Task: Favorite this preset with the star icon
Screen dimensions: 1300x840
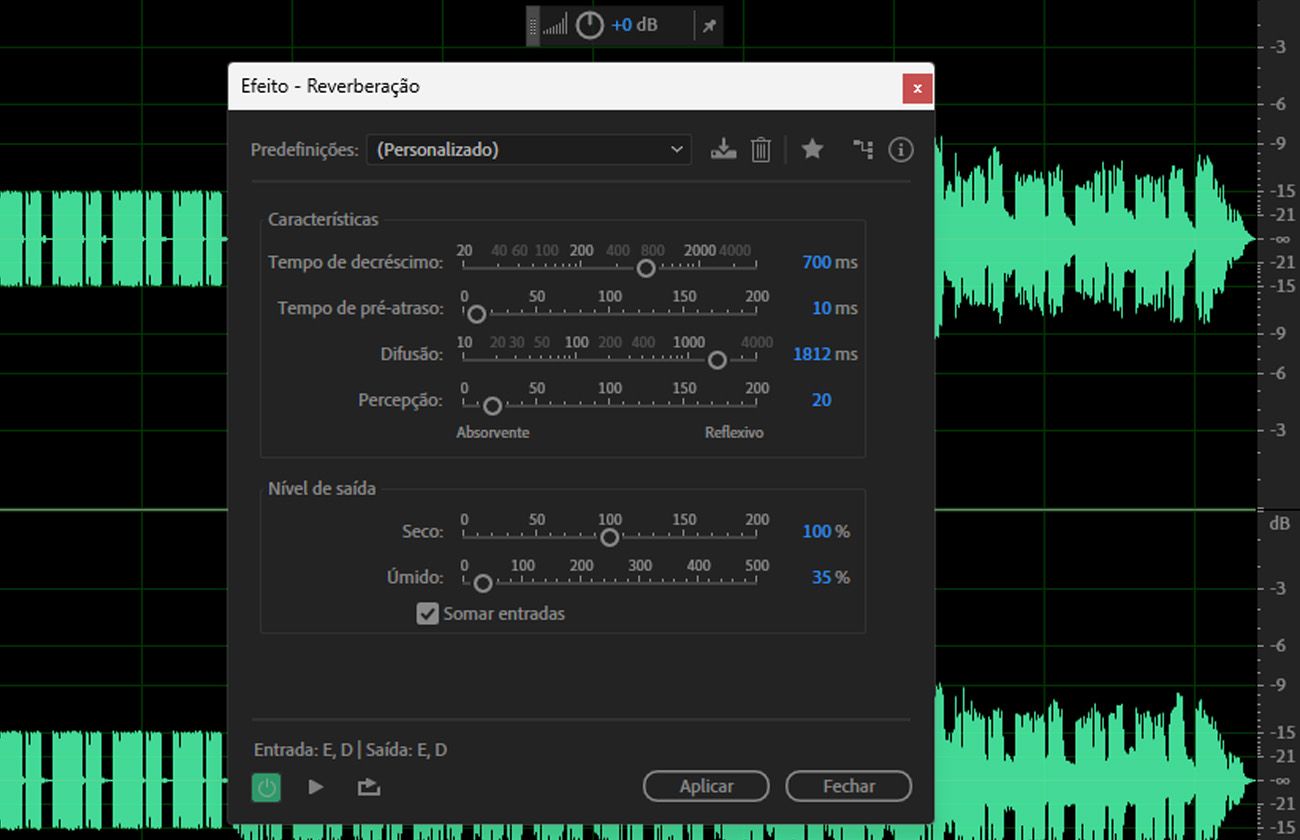Action: pyautogui.click(x=812, y=149)
